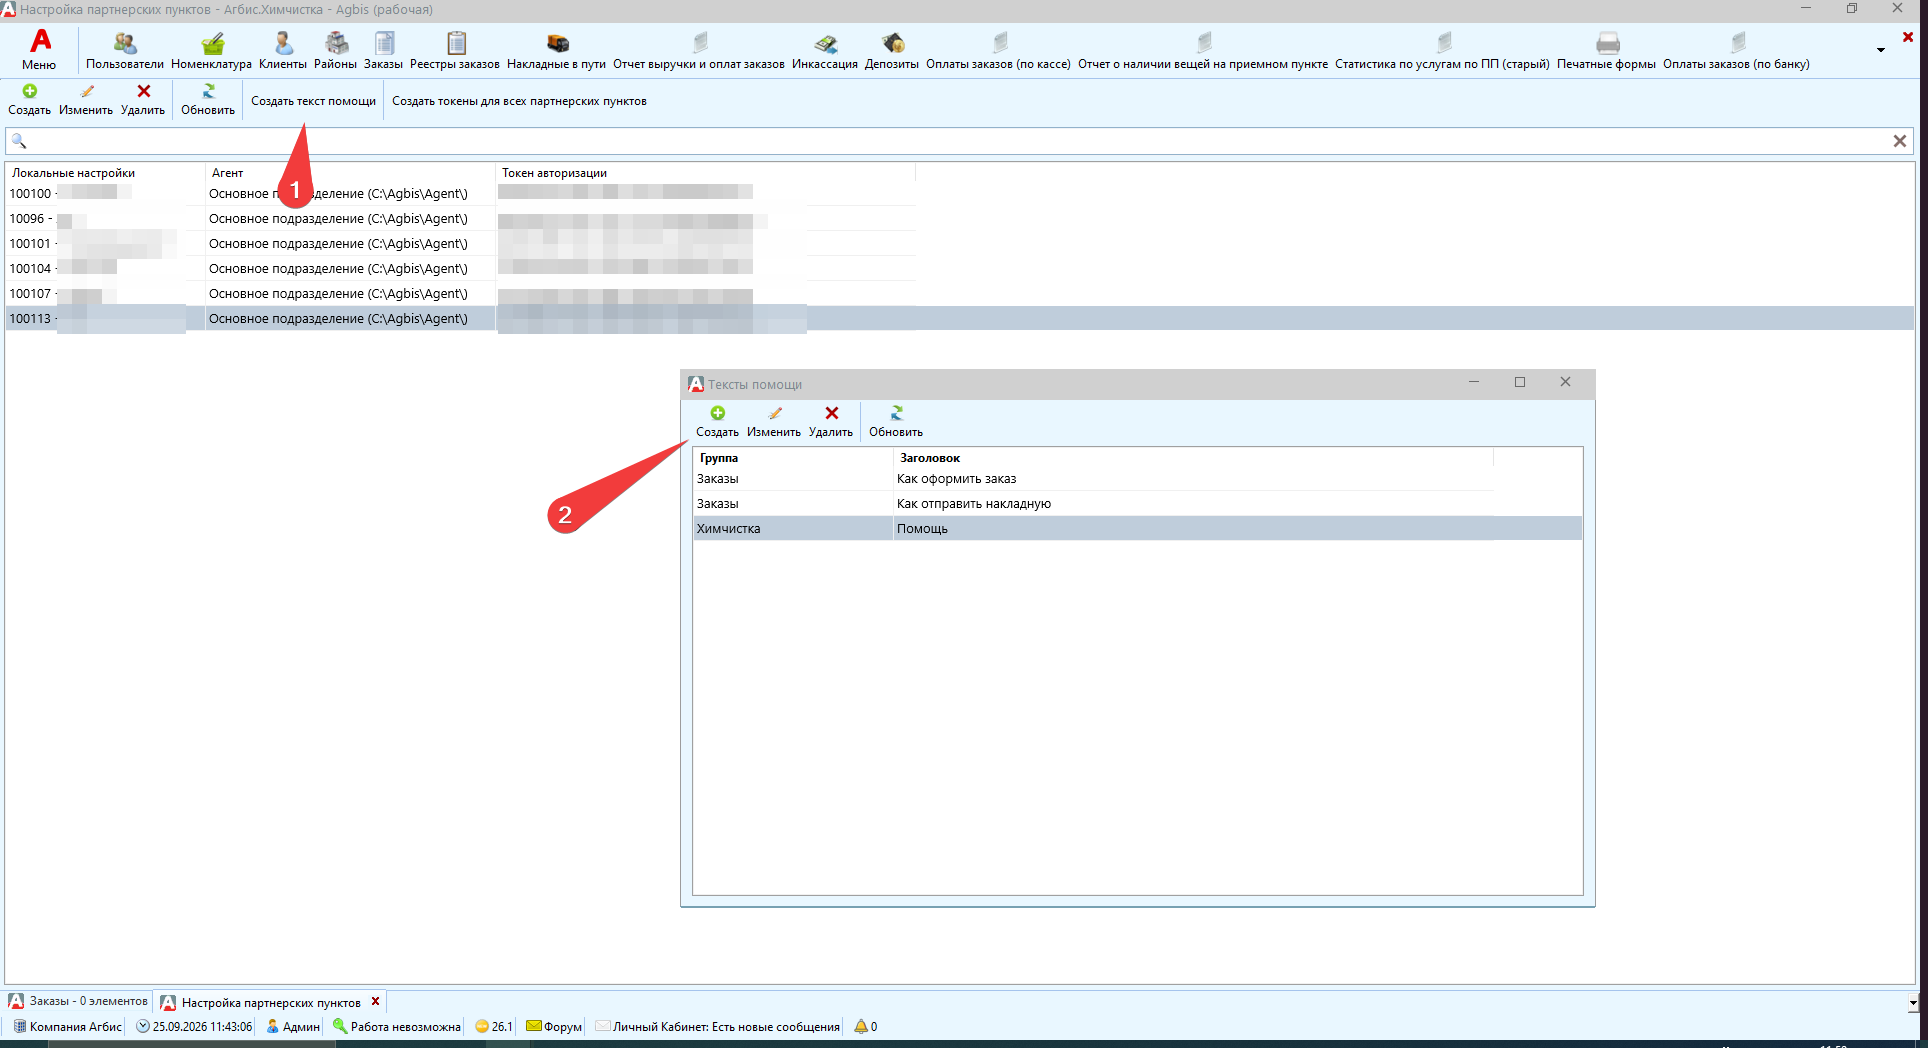Select row Как оформить заказ
1928x1048 pixels.
point(1137,479)
